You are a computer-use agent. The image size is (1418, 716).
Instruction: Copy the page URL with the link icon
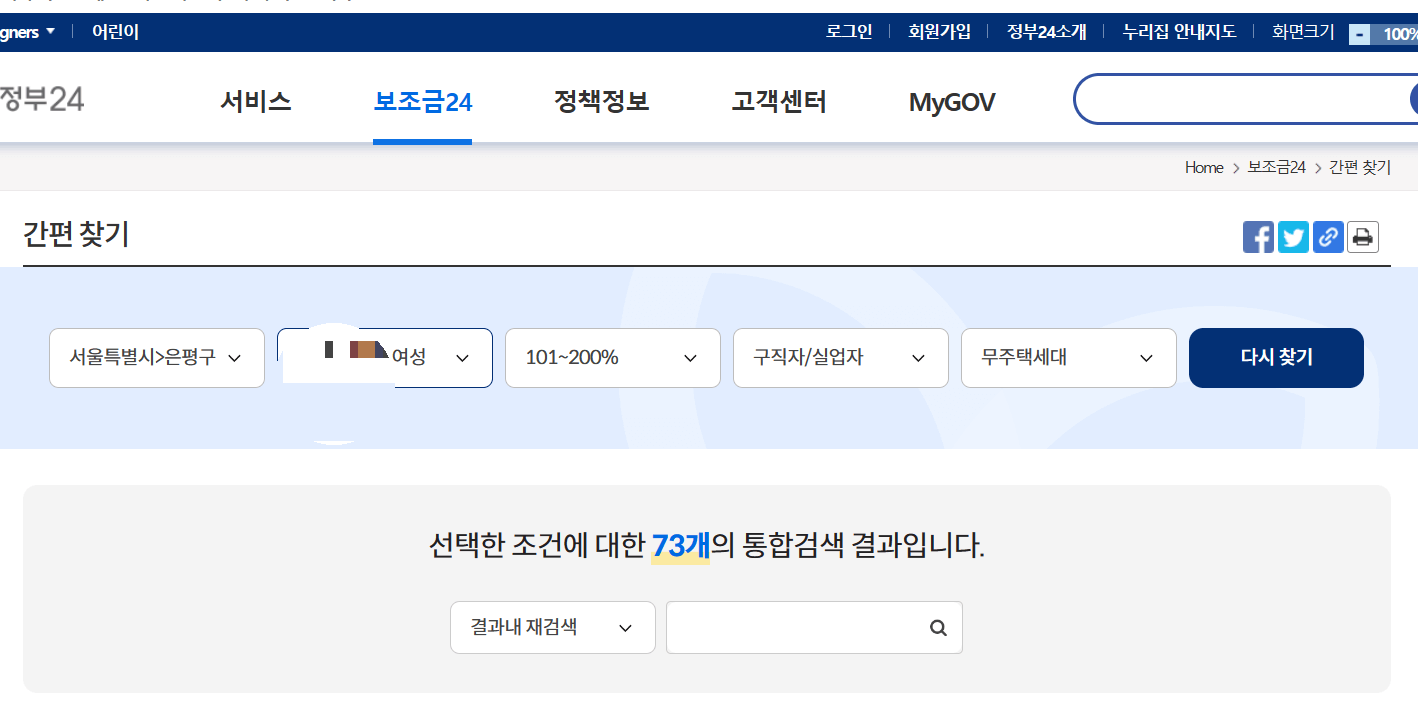coord(1328,236)
